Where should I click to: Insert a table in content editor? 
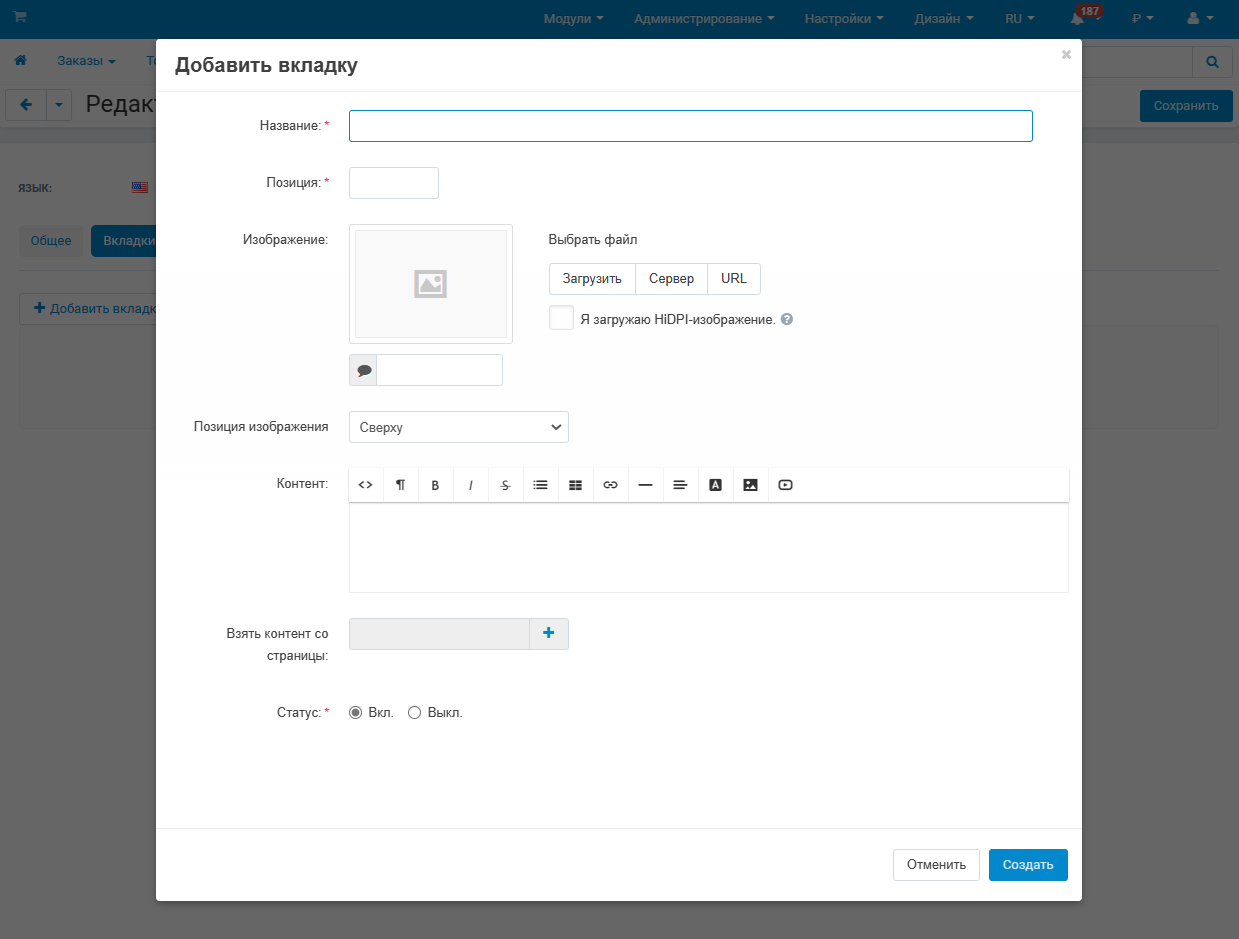[x=575, y=485]
